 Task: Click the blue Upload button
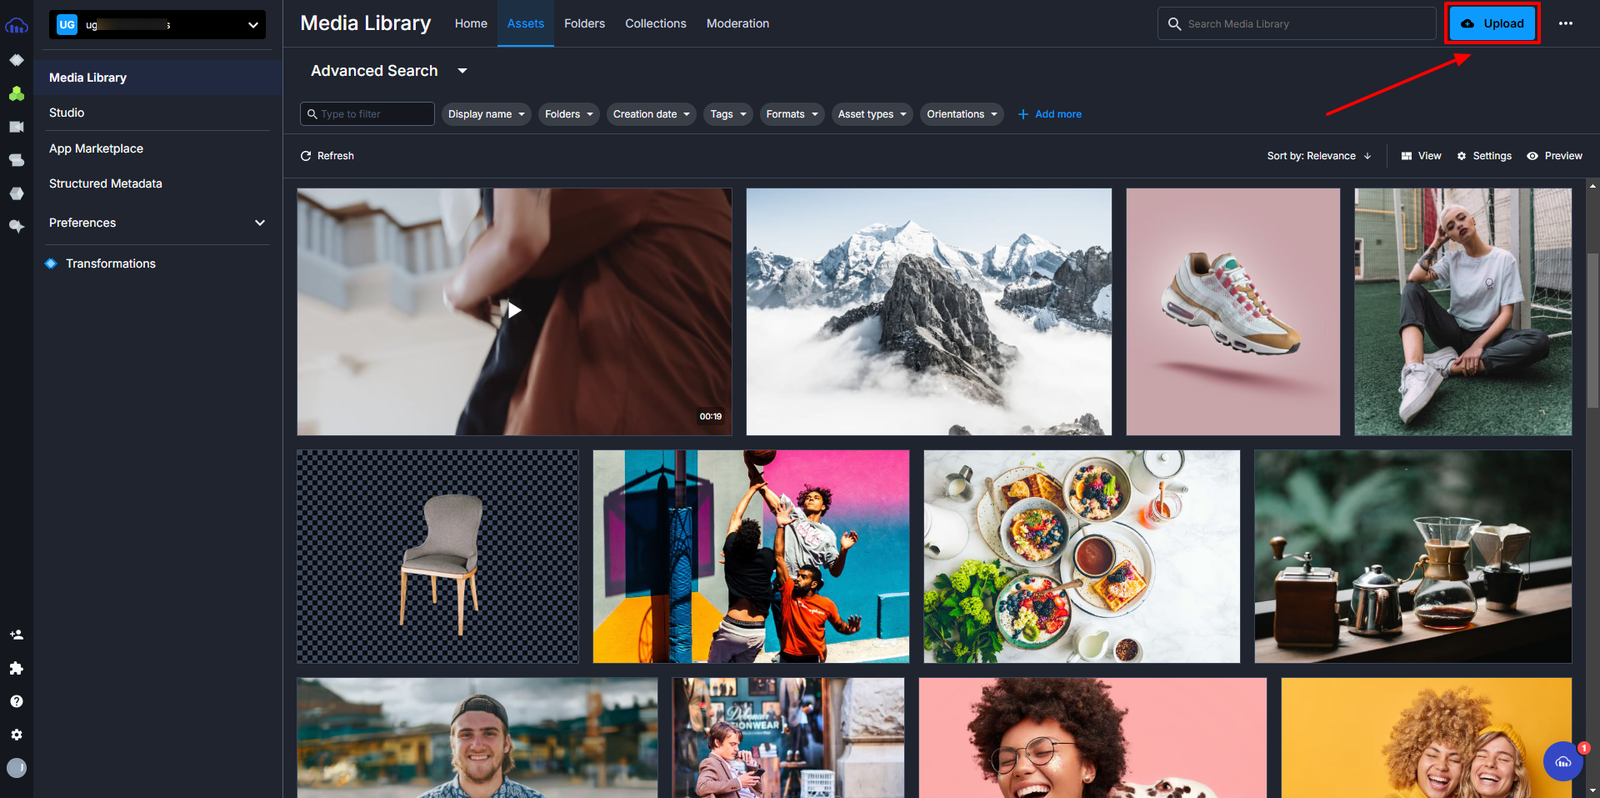click(x=1492, y=23)
